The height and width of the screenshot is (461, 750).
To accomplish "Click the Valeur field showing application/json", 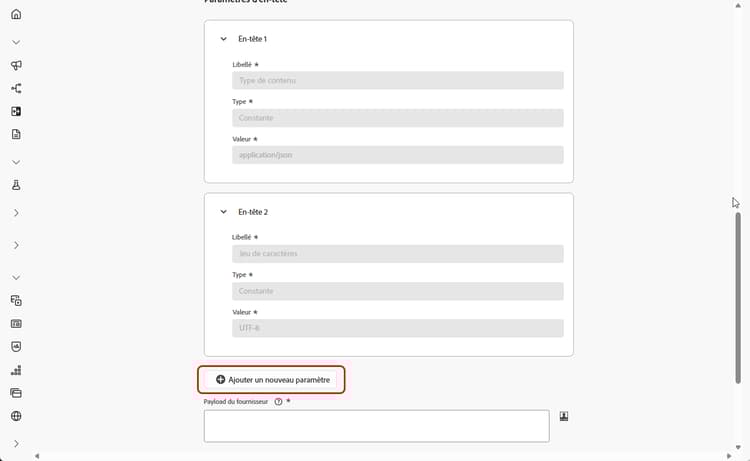I will click(397, 155).
